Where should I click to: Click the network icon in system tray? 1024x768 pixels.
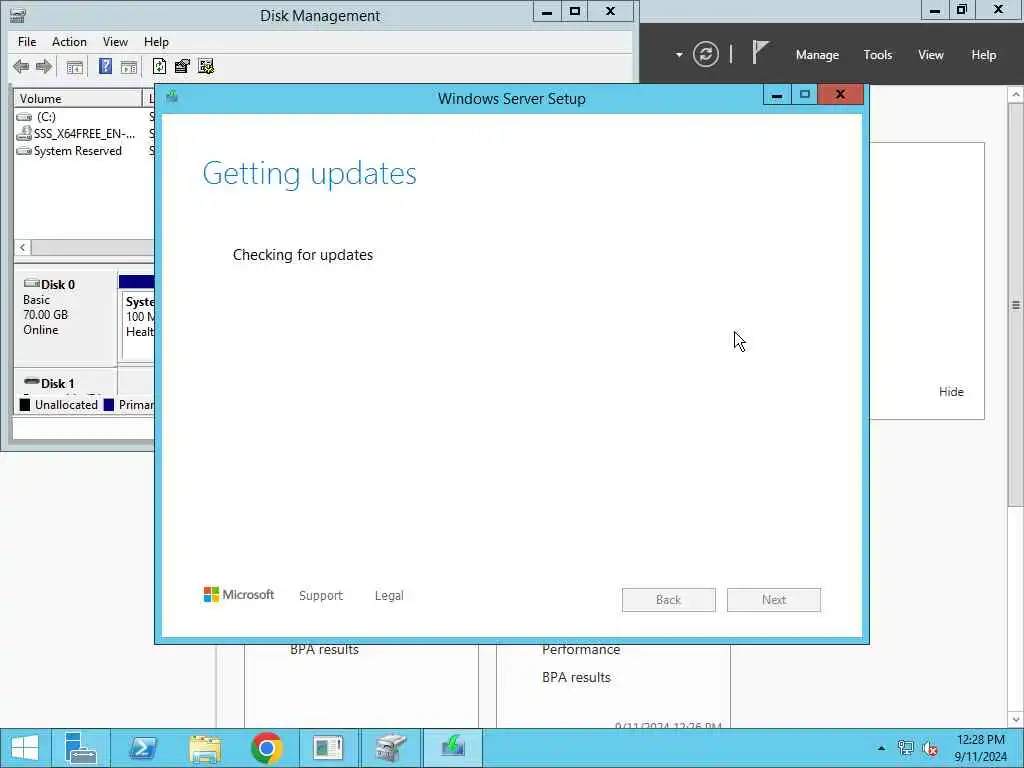pyautogui.click(x=905, y=748)
